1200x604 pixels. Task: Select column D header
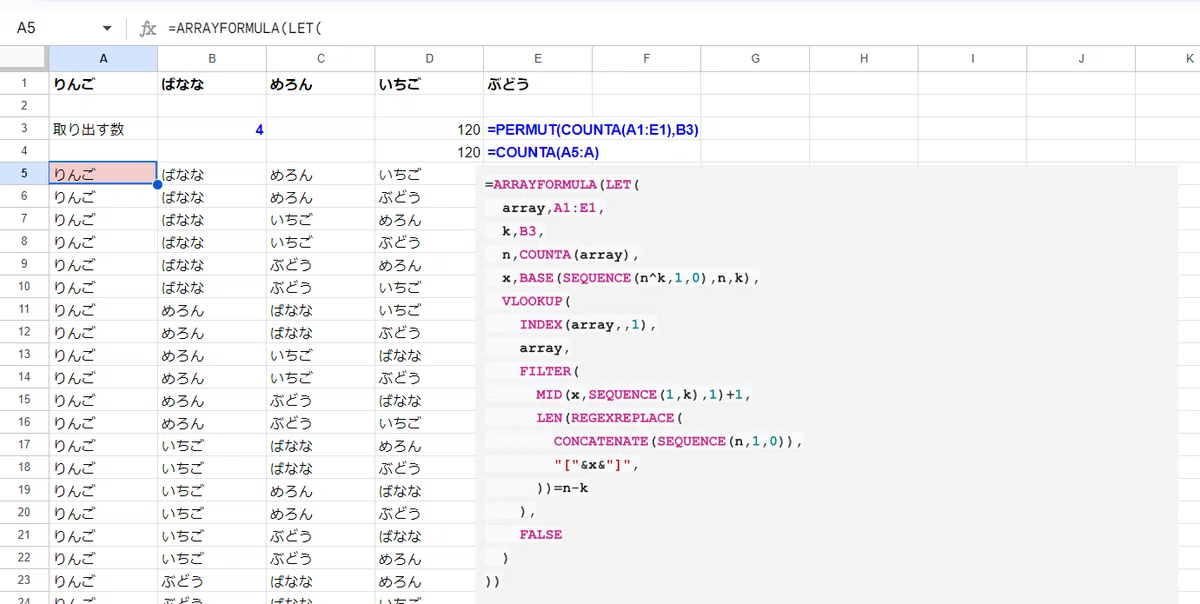coord(429,59)
